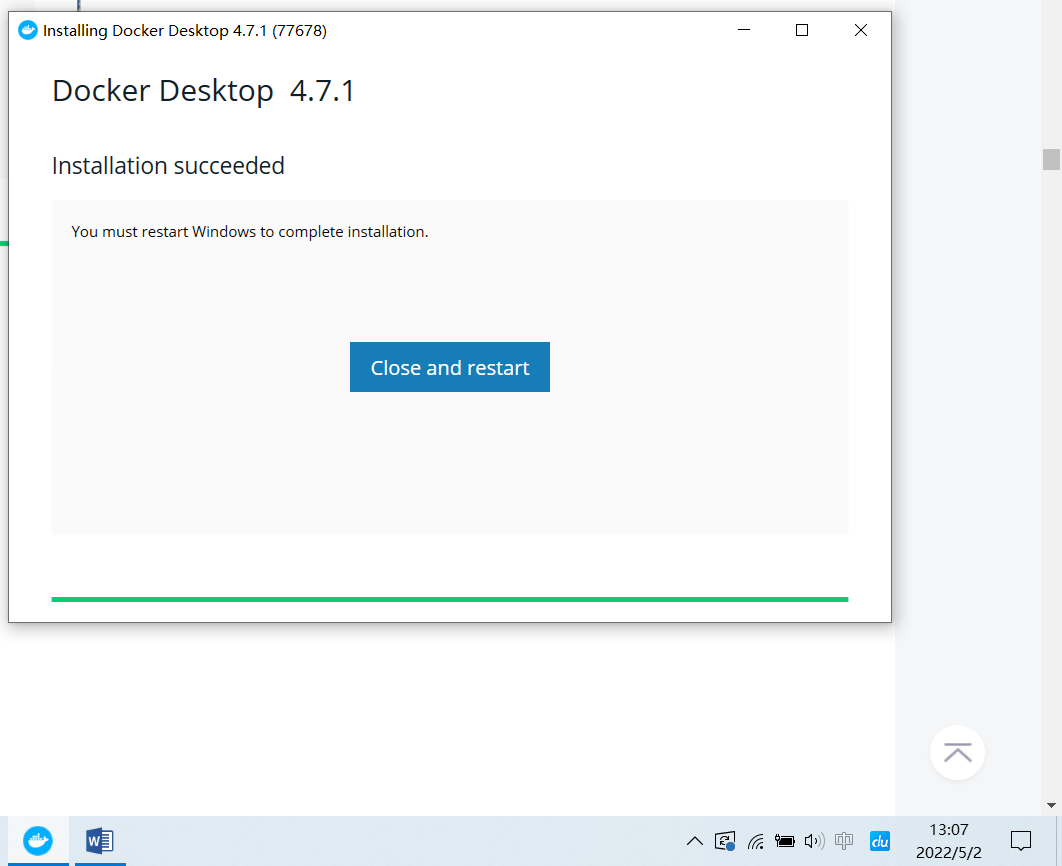This screenshot has height=866, width=1062.
Task: Open the display tray icon with blue dot
Action: pos(725,842)
